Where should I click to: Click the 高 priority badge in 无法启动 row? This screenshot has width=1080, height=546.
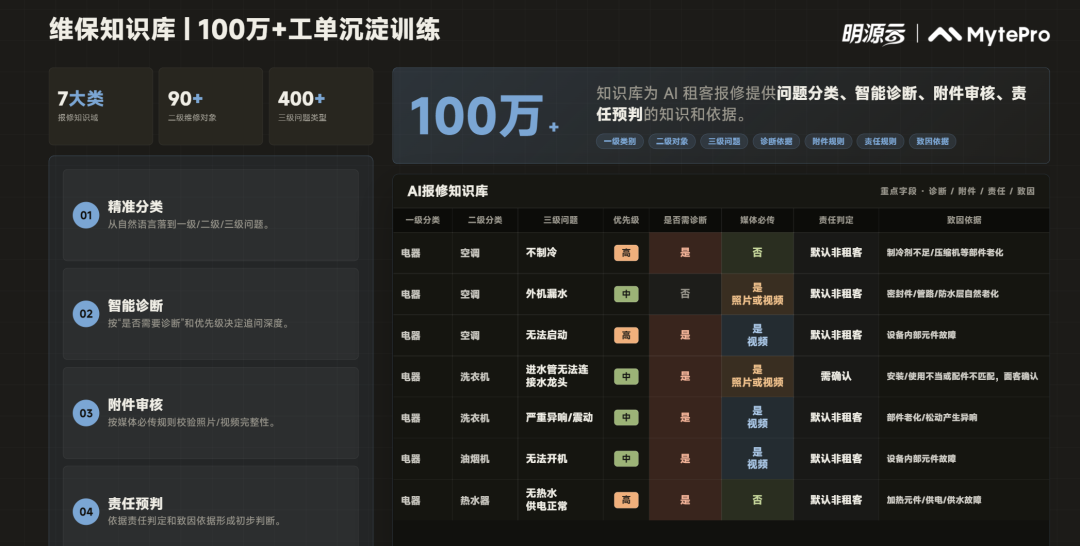[626, 335]
